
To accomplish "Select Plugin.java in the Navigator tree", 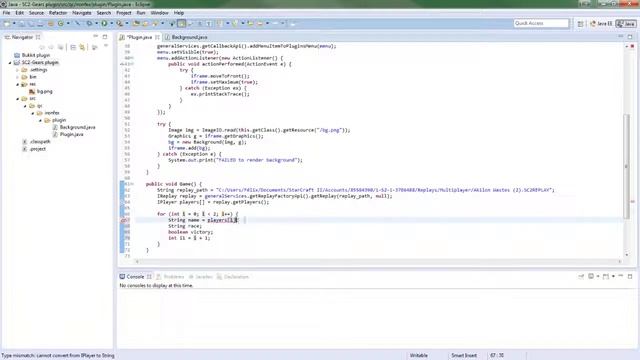I will (68, 134).
